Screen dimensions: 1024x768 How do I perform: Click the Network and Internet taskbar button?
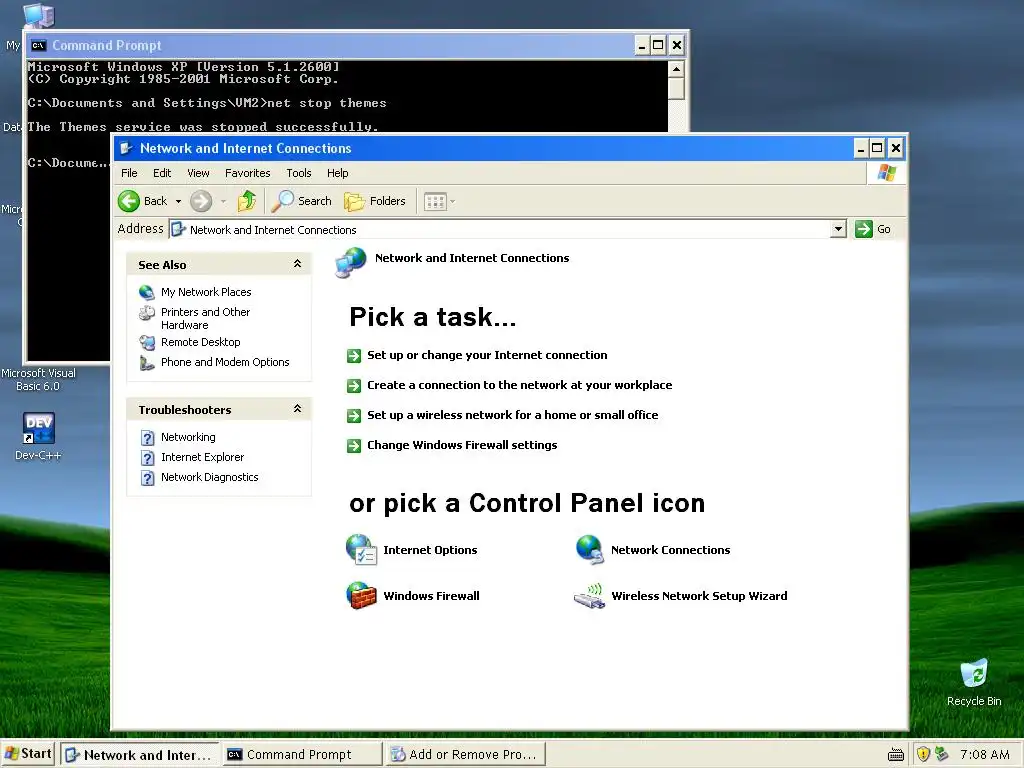click(x=140, y=754)
